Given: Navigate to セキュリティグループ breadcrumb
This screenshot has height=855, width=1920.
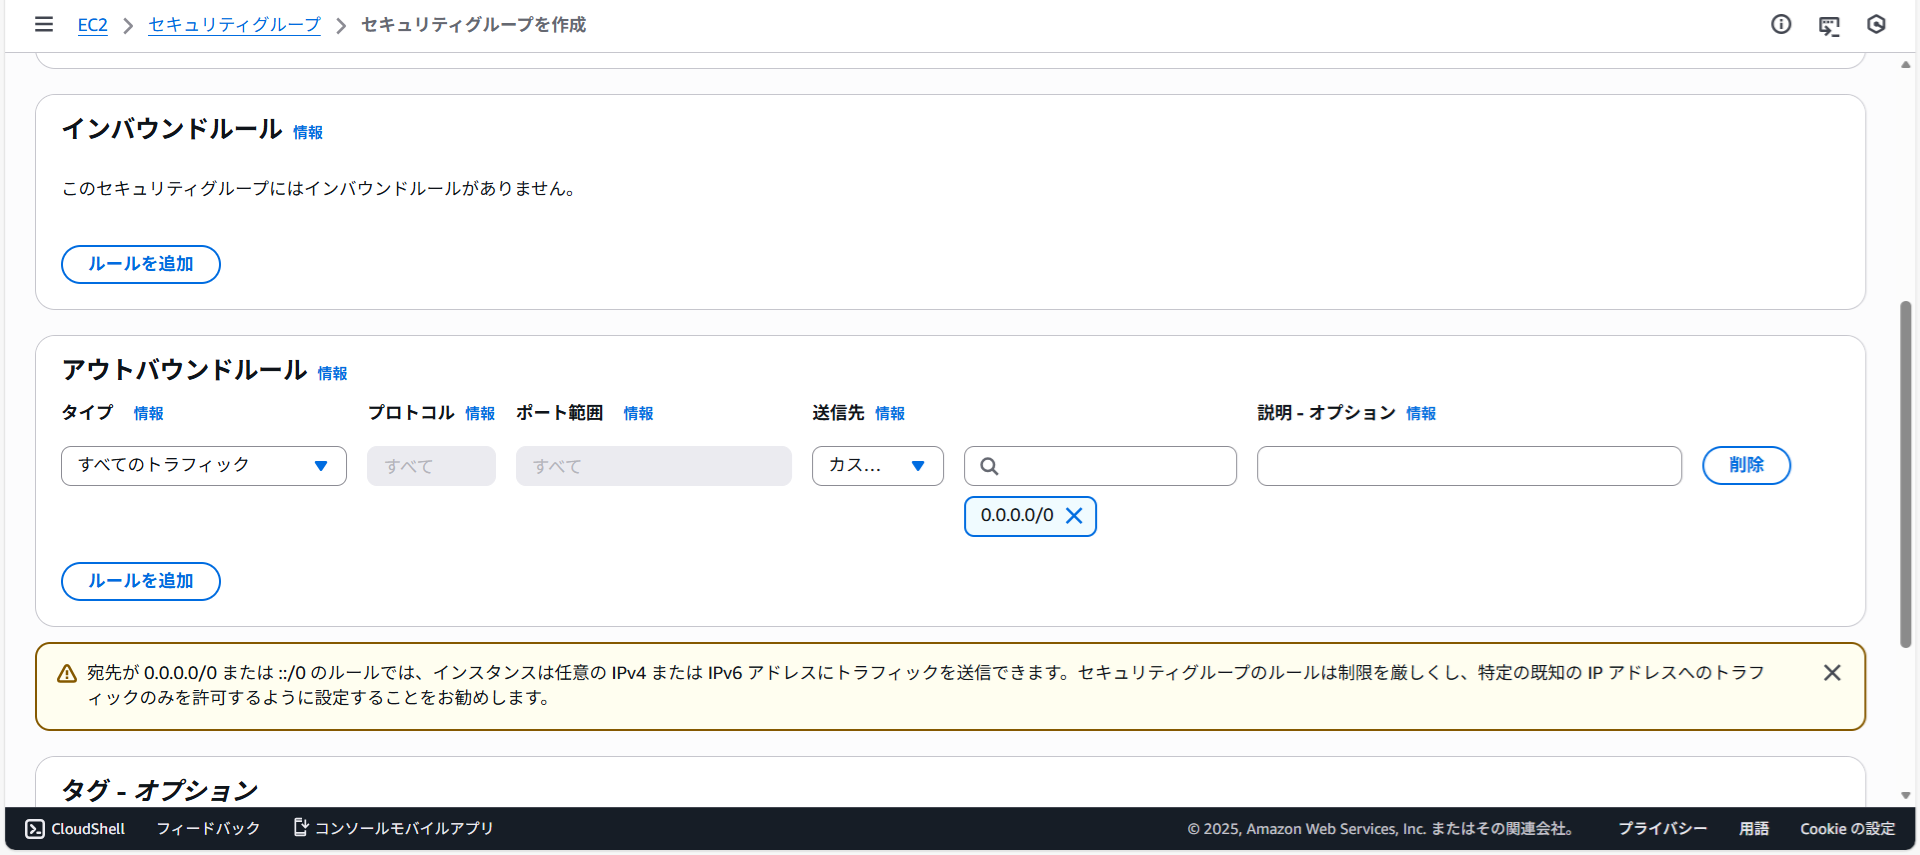Looking at the screenshot, I should coord(234,25).
